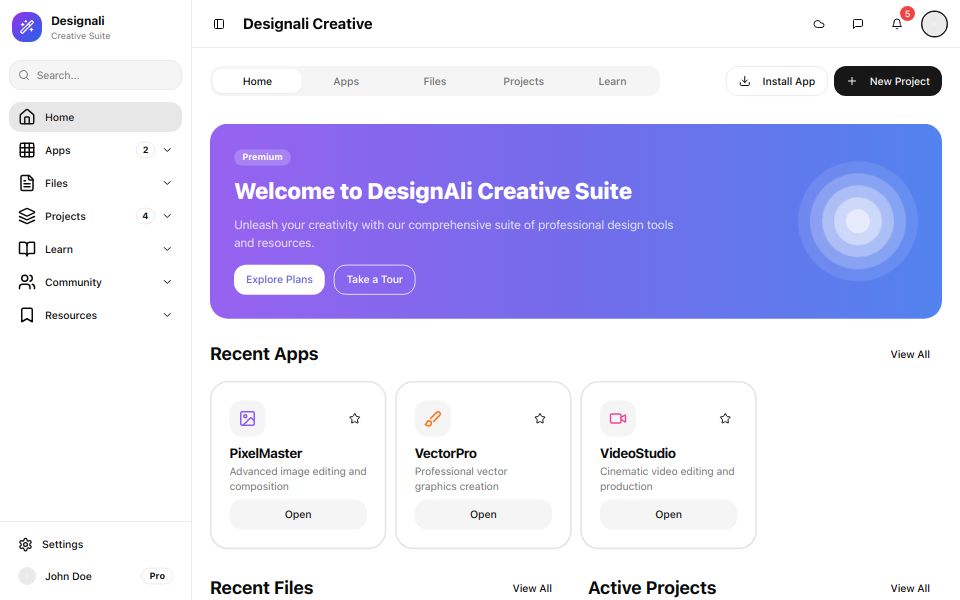Screen dimensions: 960x600
Task: Favorite VectorPro with the star
Action: tap(539, 419)
